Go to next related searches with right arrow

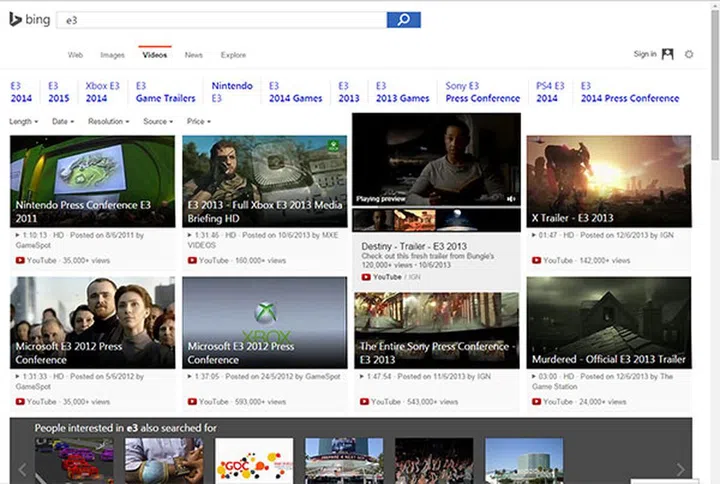point(681,469)
